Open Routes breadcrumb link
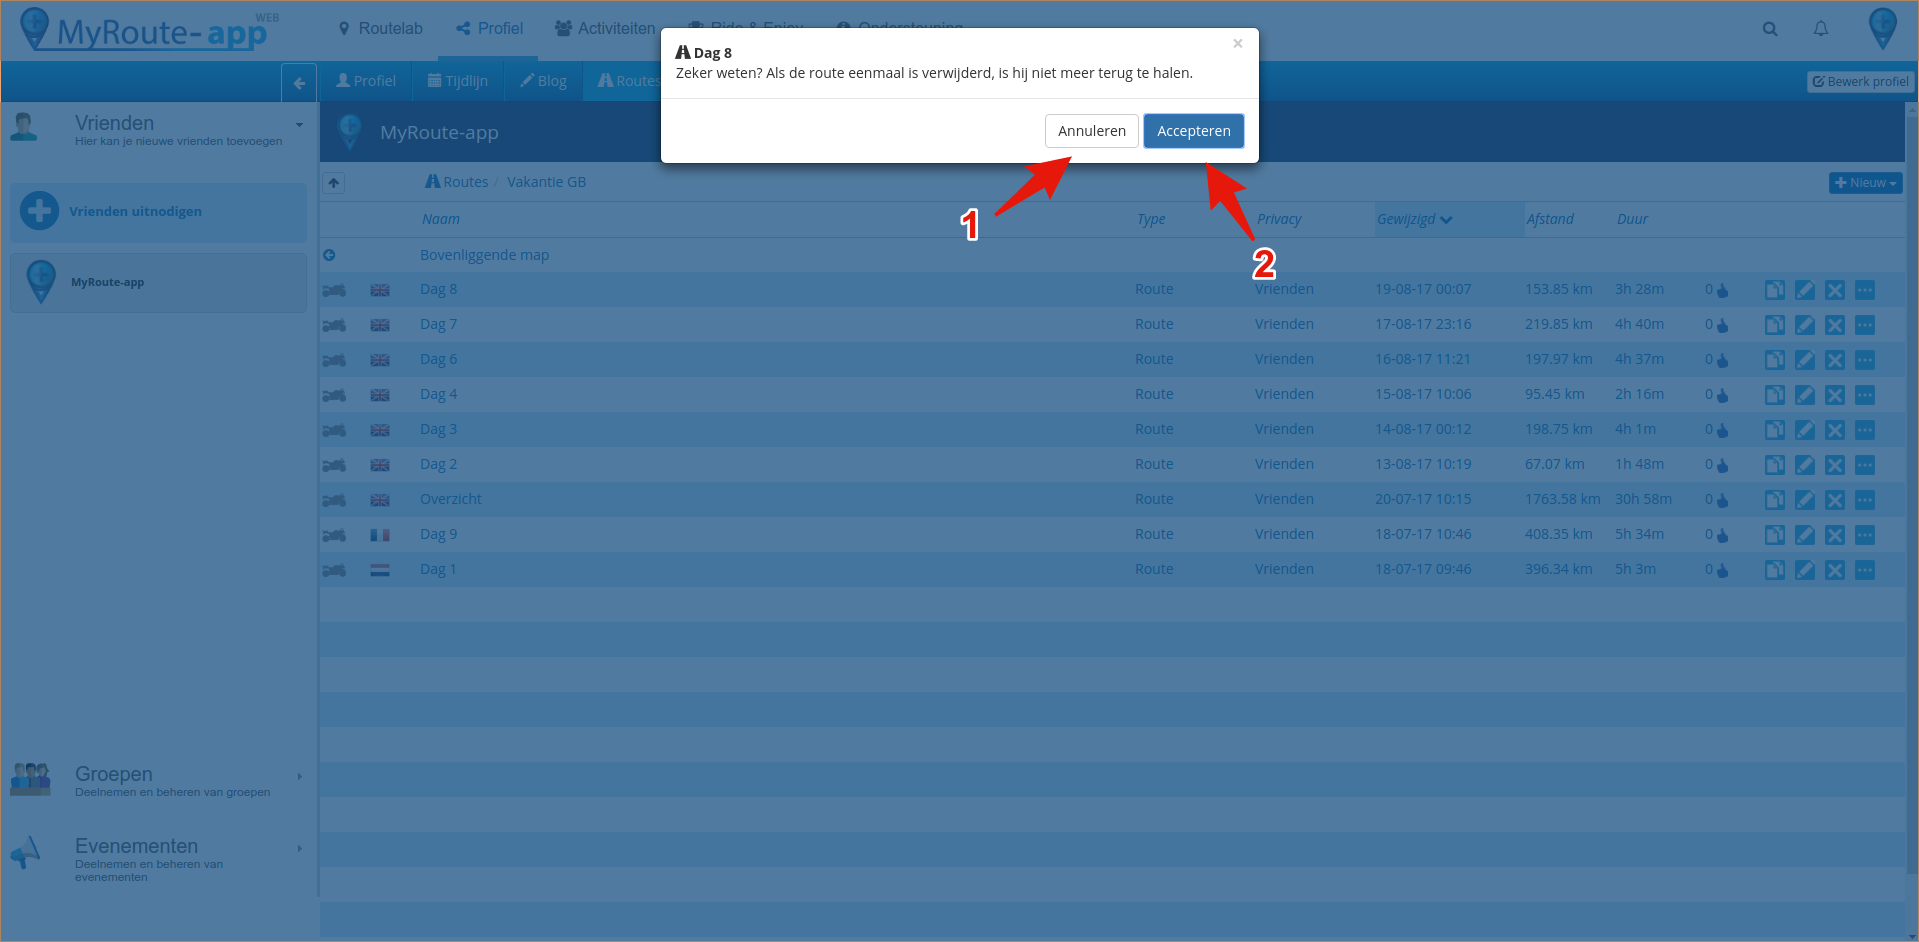Screen dimensions: 1919x942 tap(457, 182)
